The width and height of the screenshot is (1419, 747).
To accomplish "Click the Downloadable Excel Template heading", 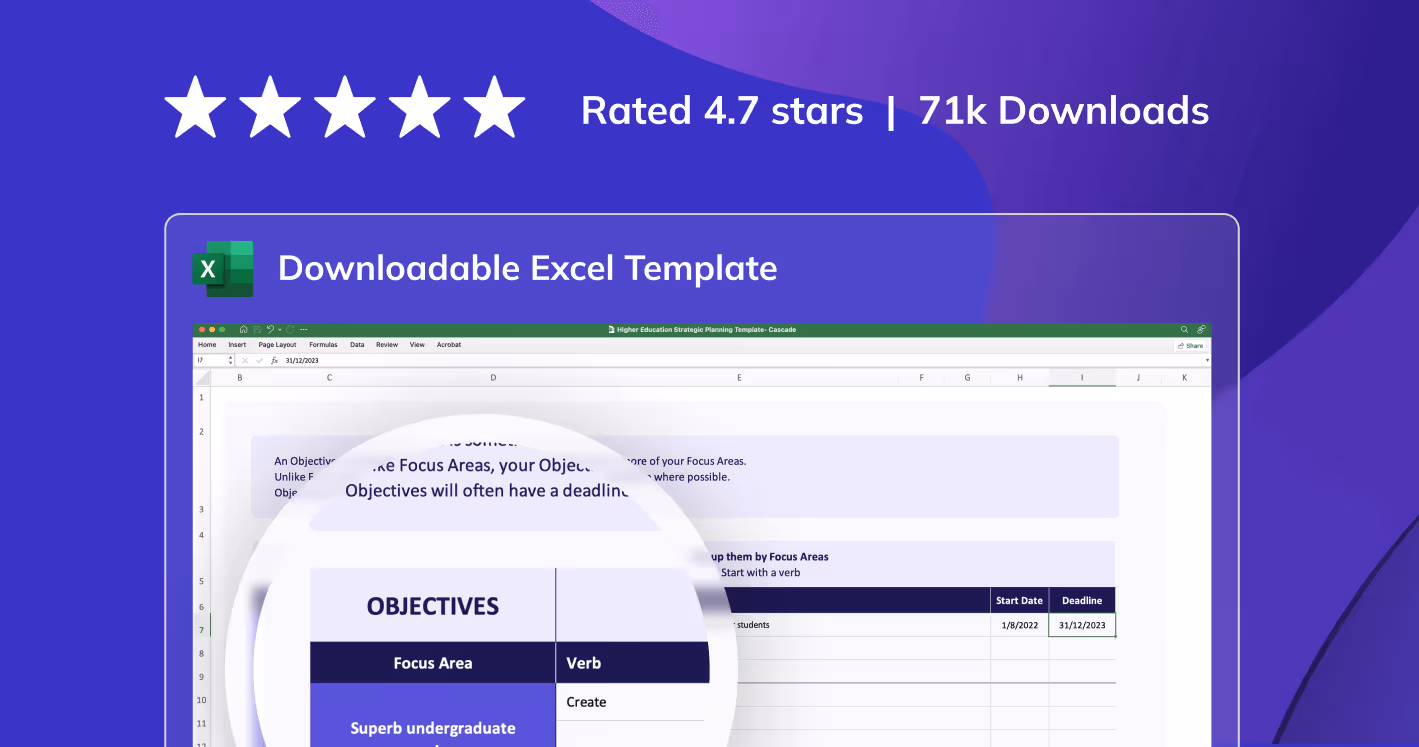I will [x=527, y=268].
